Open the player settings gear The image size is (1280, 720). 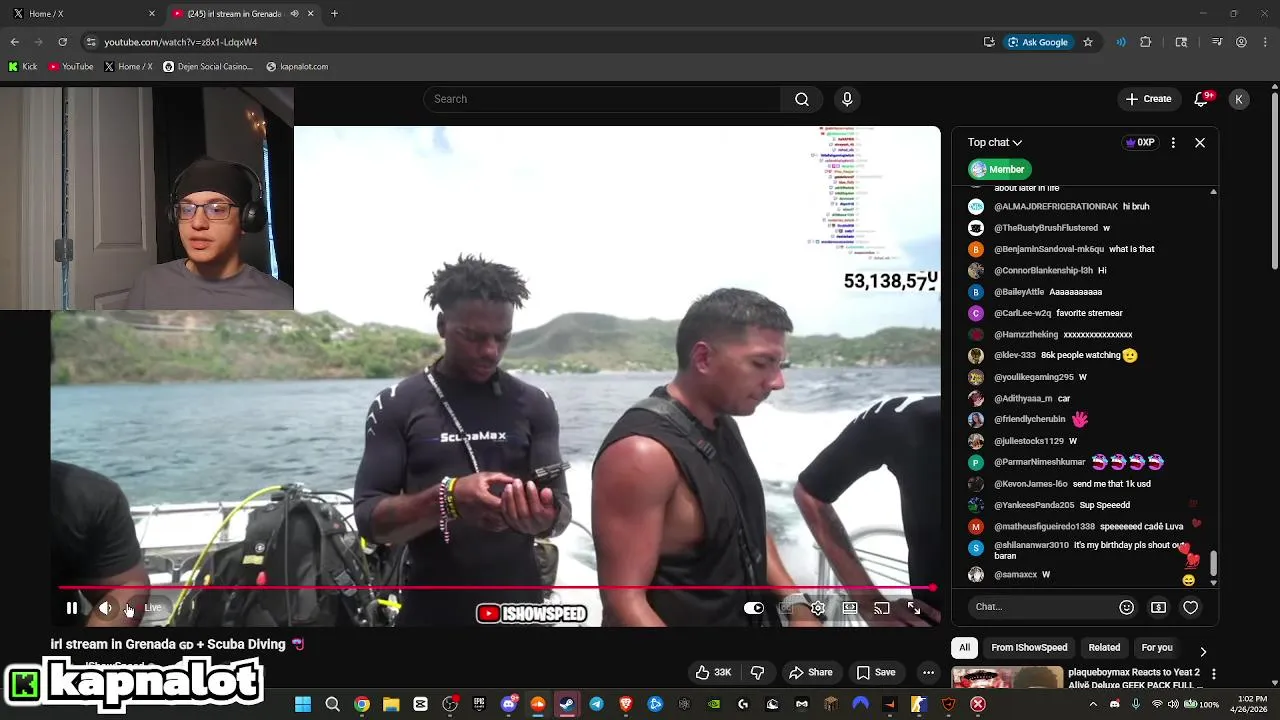point(818,608)
